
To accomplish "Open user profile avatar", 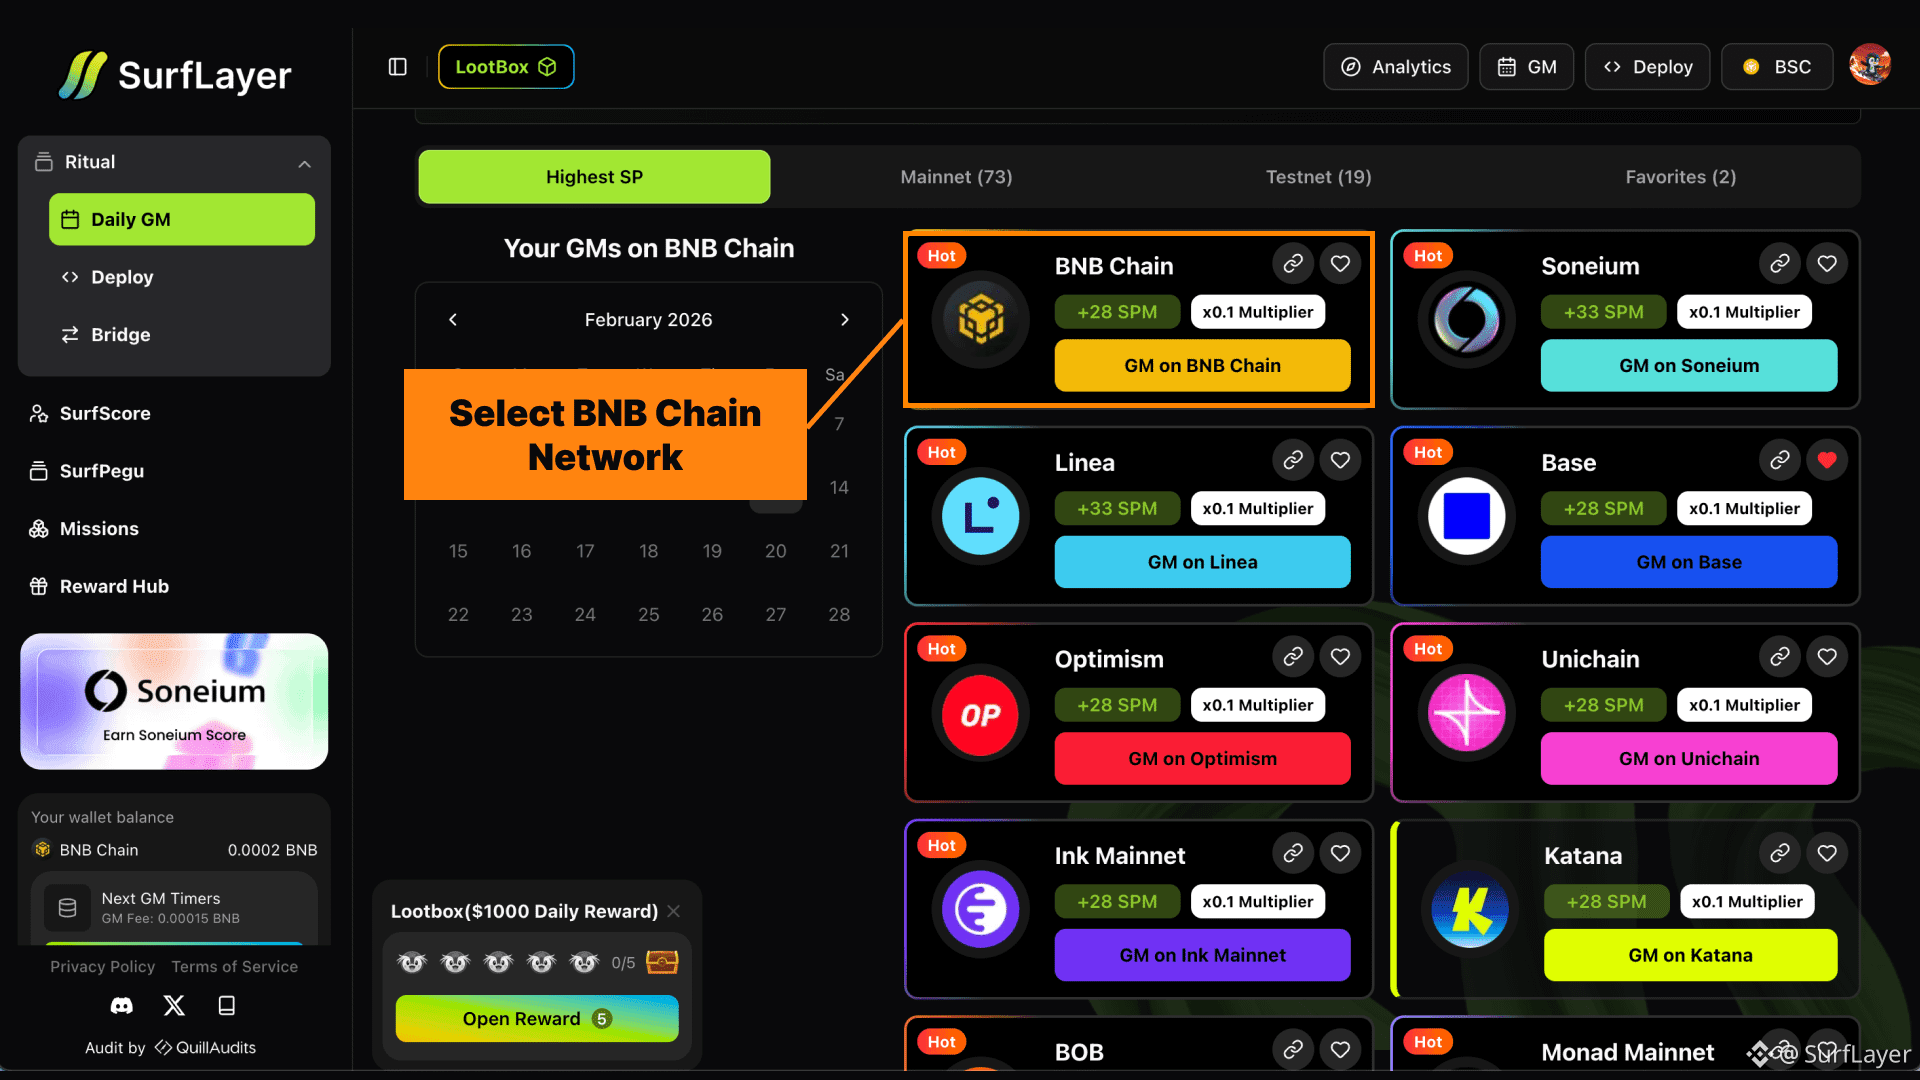I will [1869, 66].
